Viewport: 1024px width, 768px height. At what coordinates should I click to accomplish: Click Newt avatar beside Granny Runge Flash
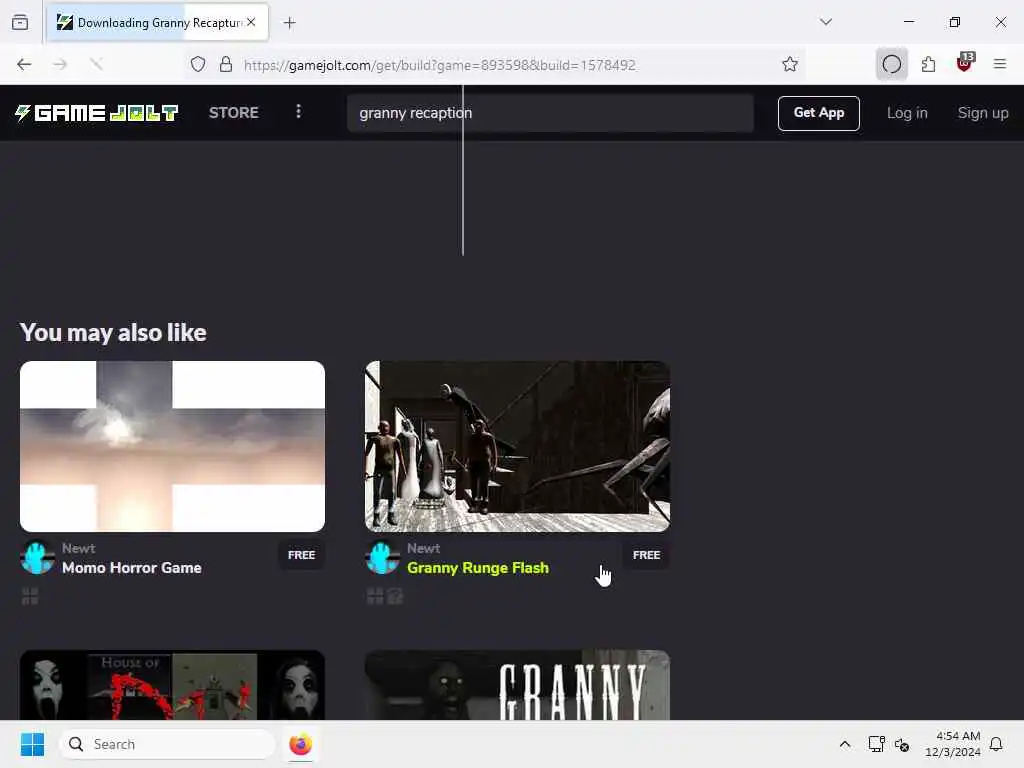tap(382, 558)
